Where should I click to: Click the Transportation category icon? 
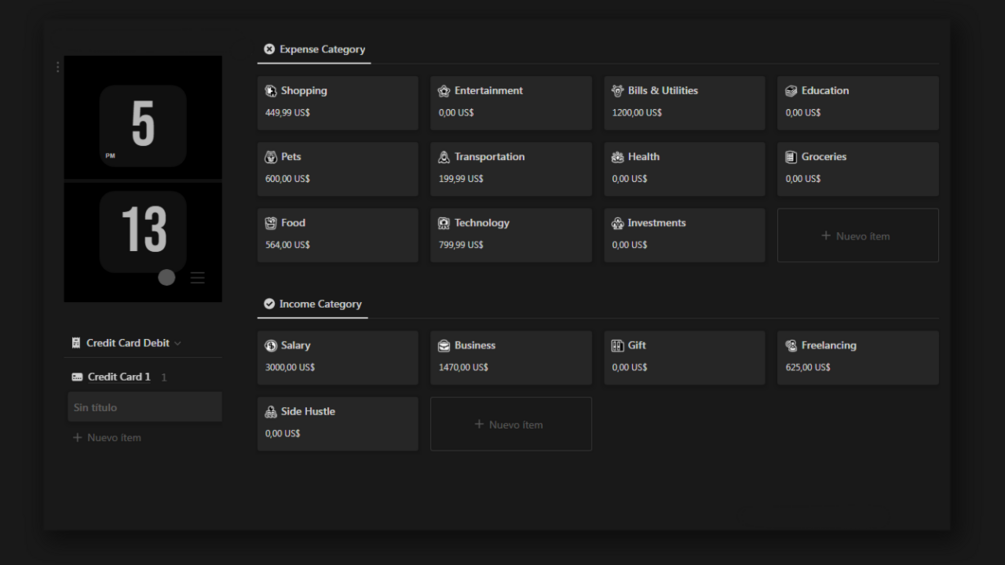point(444,157)
